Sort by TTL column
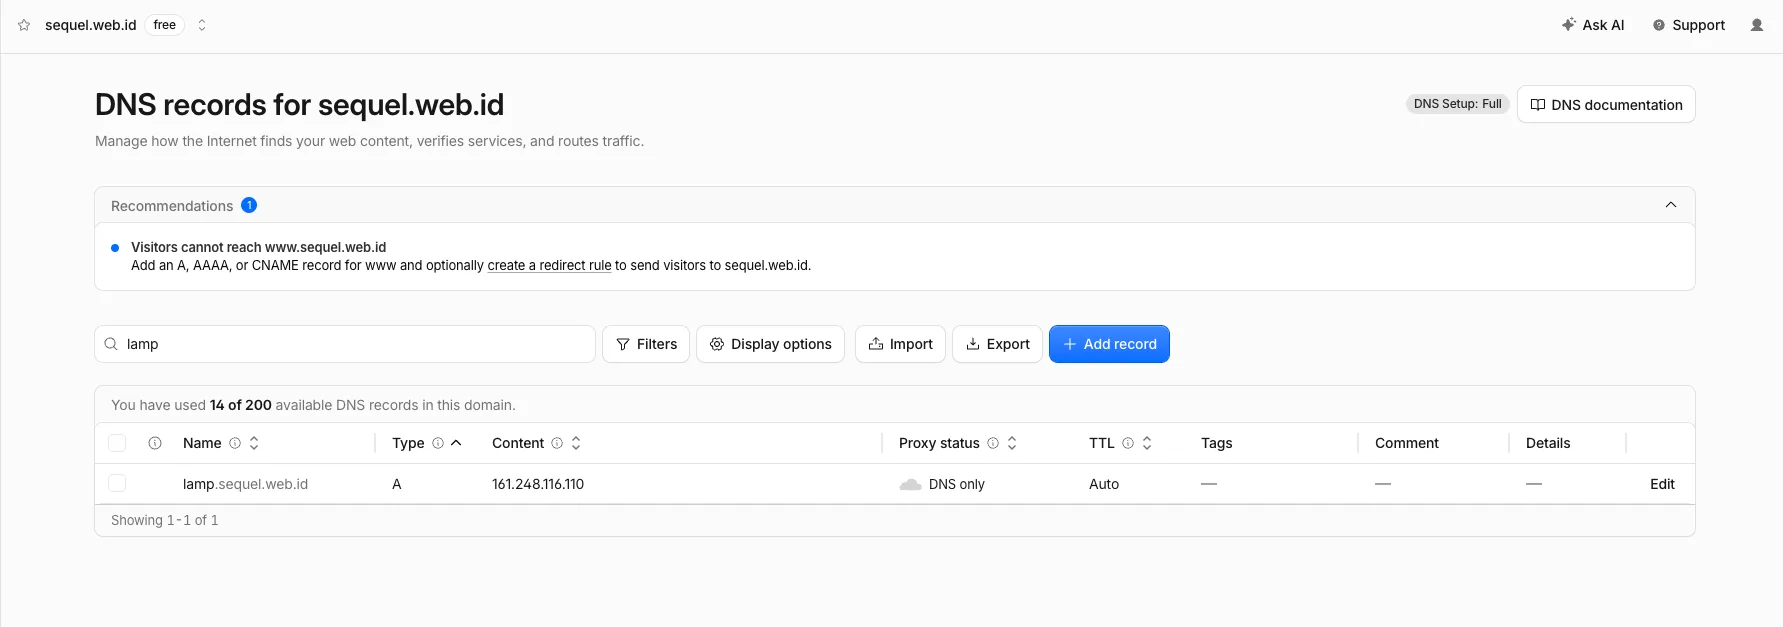 pyautogui.click(x=1147, y=443)
